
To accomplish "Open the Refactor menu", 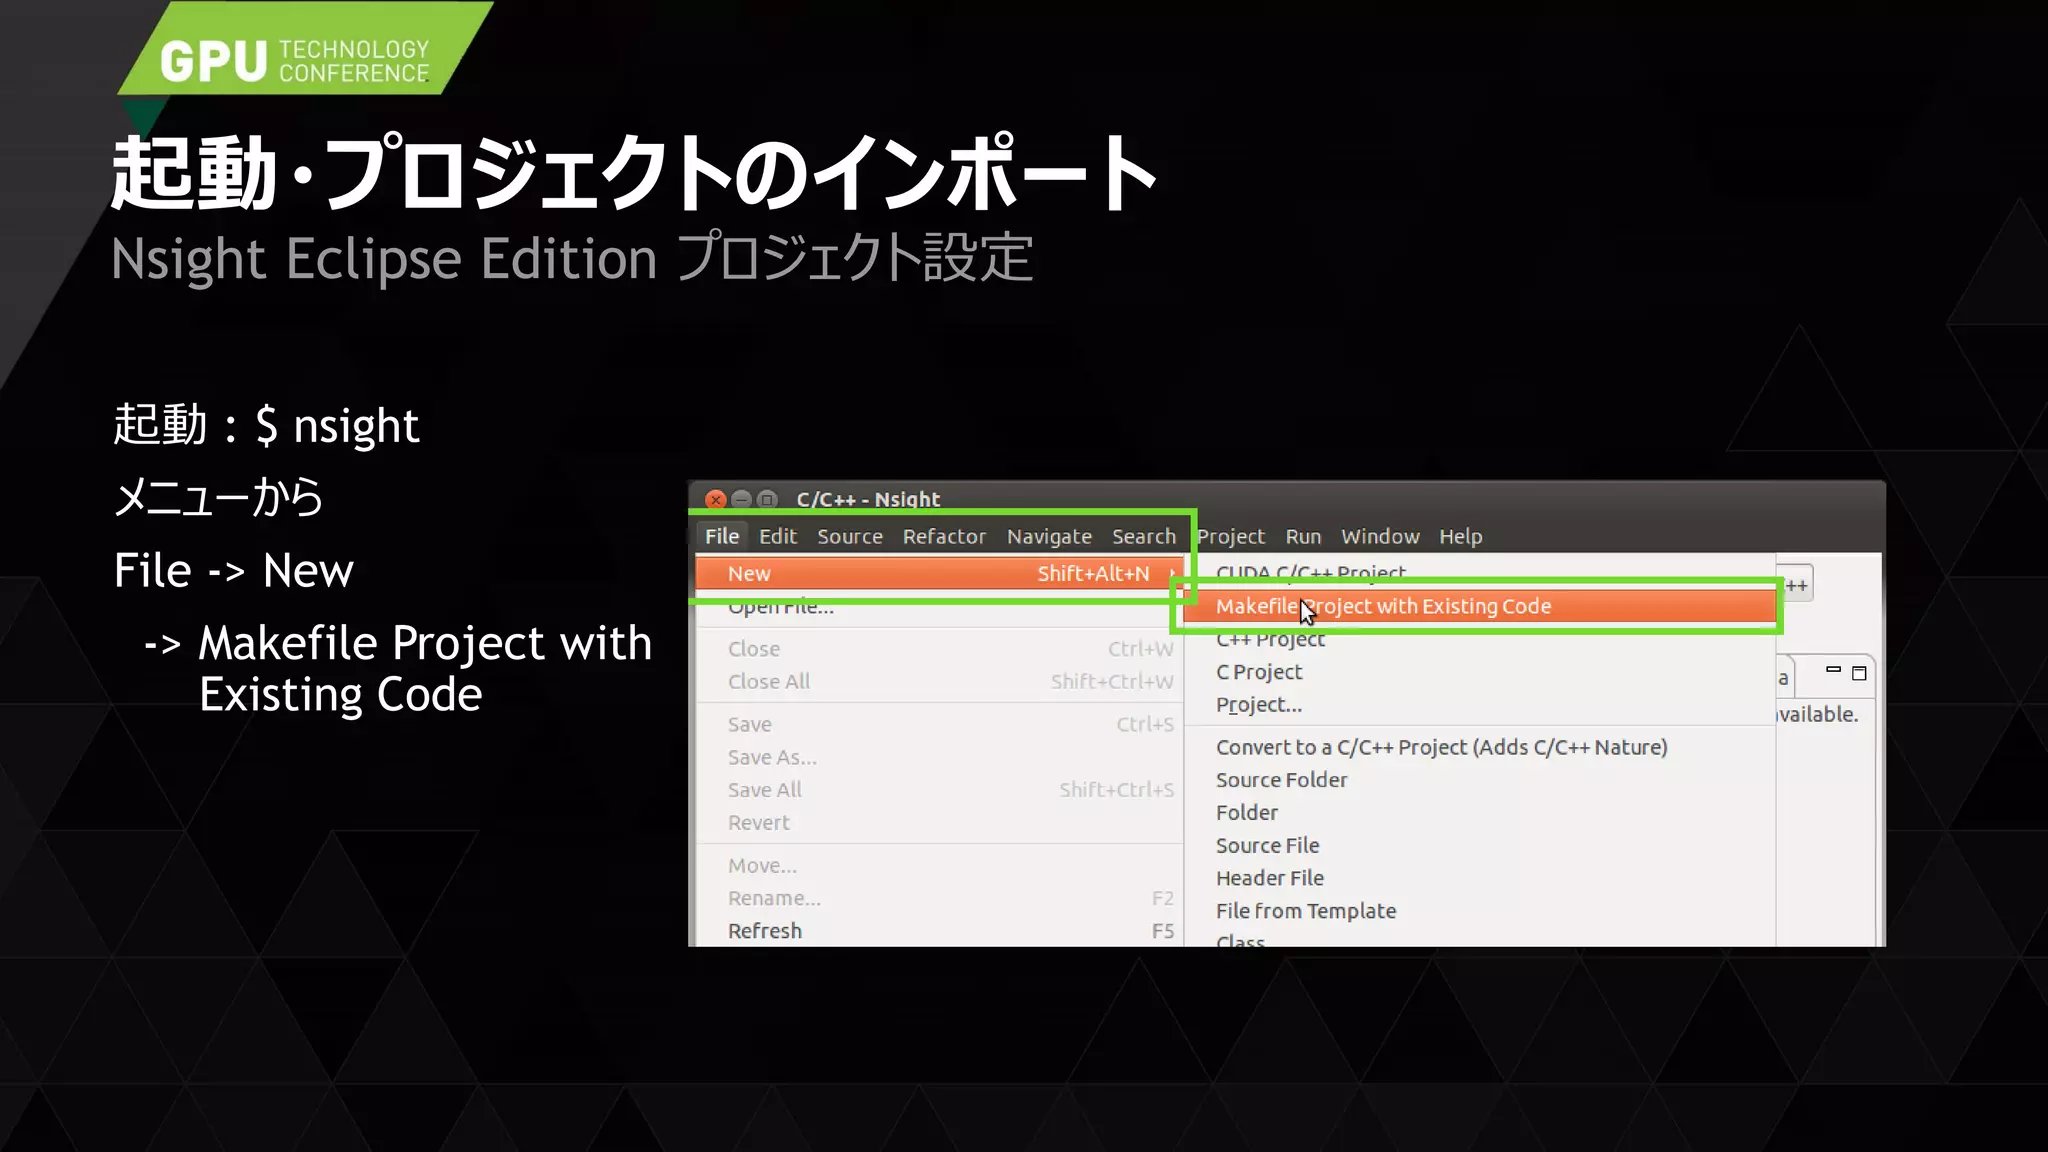I will [x=944, y=536].
